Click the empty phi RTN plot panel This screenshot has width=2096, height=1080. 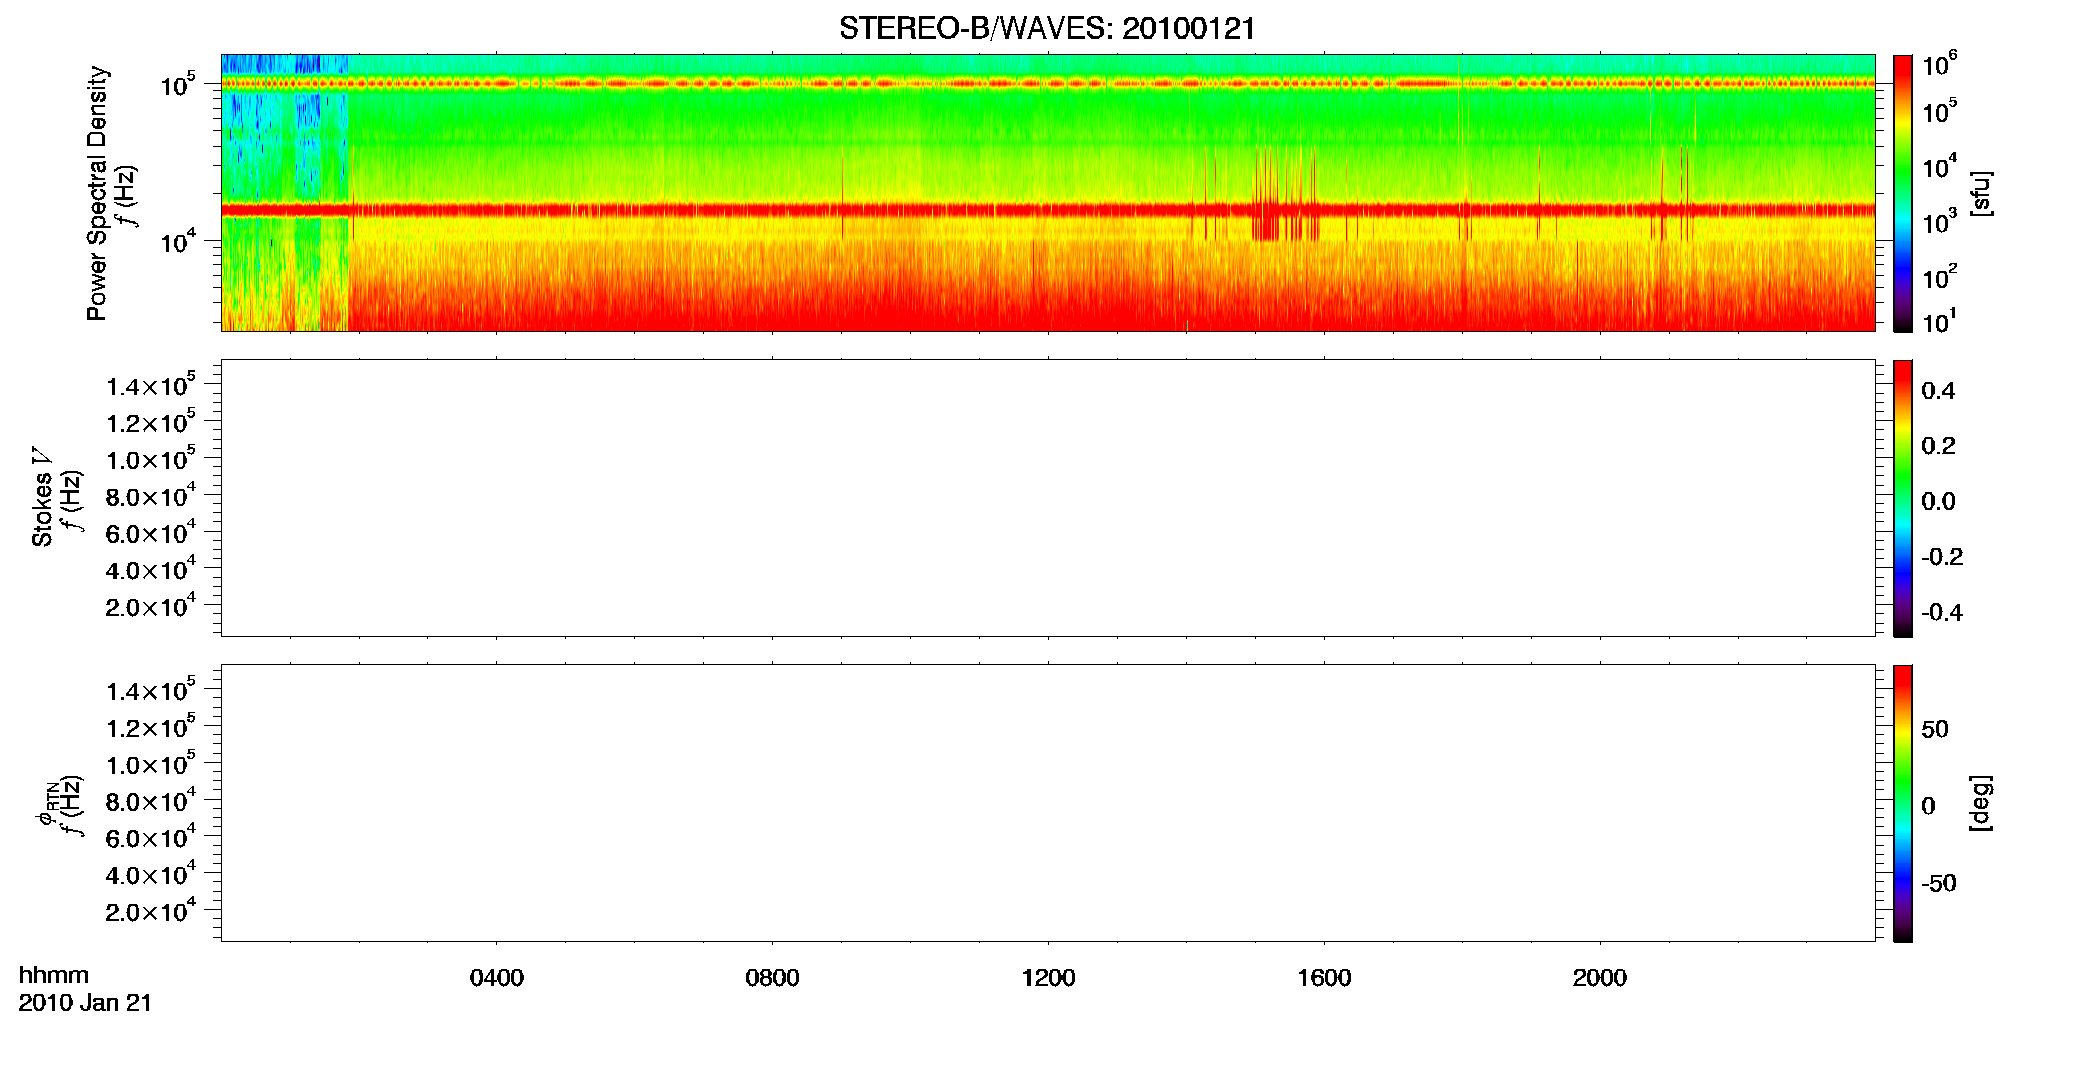1048,803
